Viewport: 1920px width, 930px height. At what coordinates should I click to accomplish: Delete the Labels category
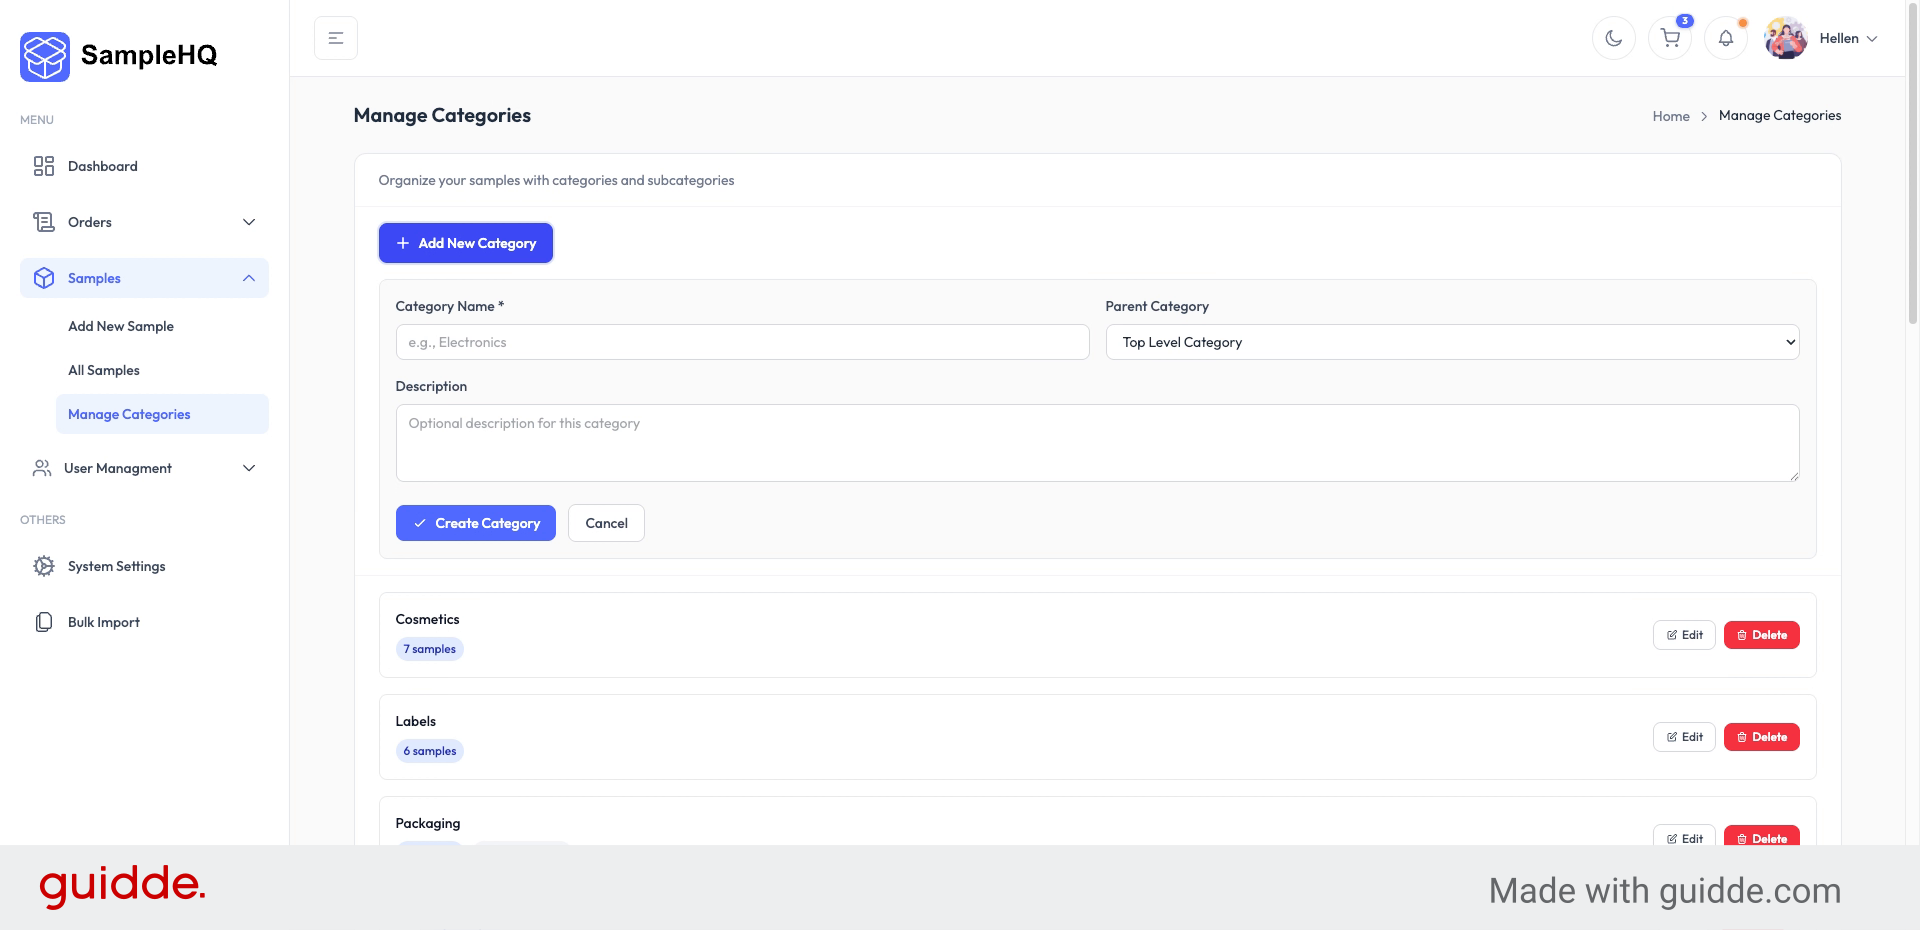click(x=1761, y=737)
